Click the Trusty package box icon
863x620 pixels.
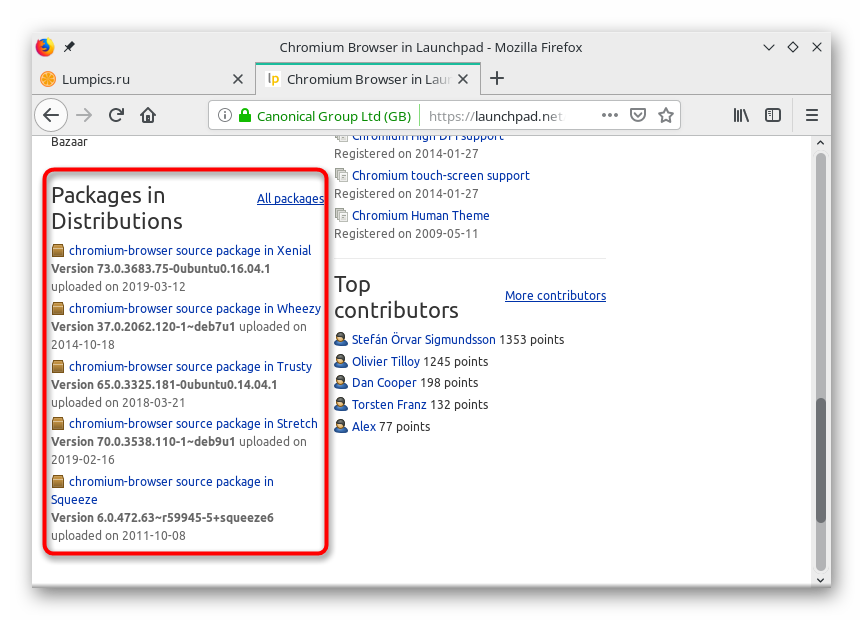[58, 367]
